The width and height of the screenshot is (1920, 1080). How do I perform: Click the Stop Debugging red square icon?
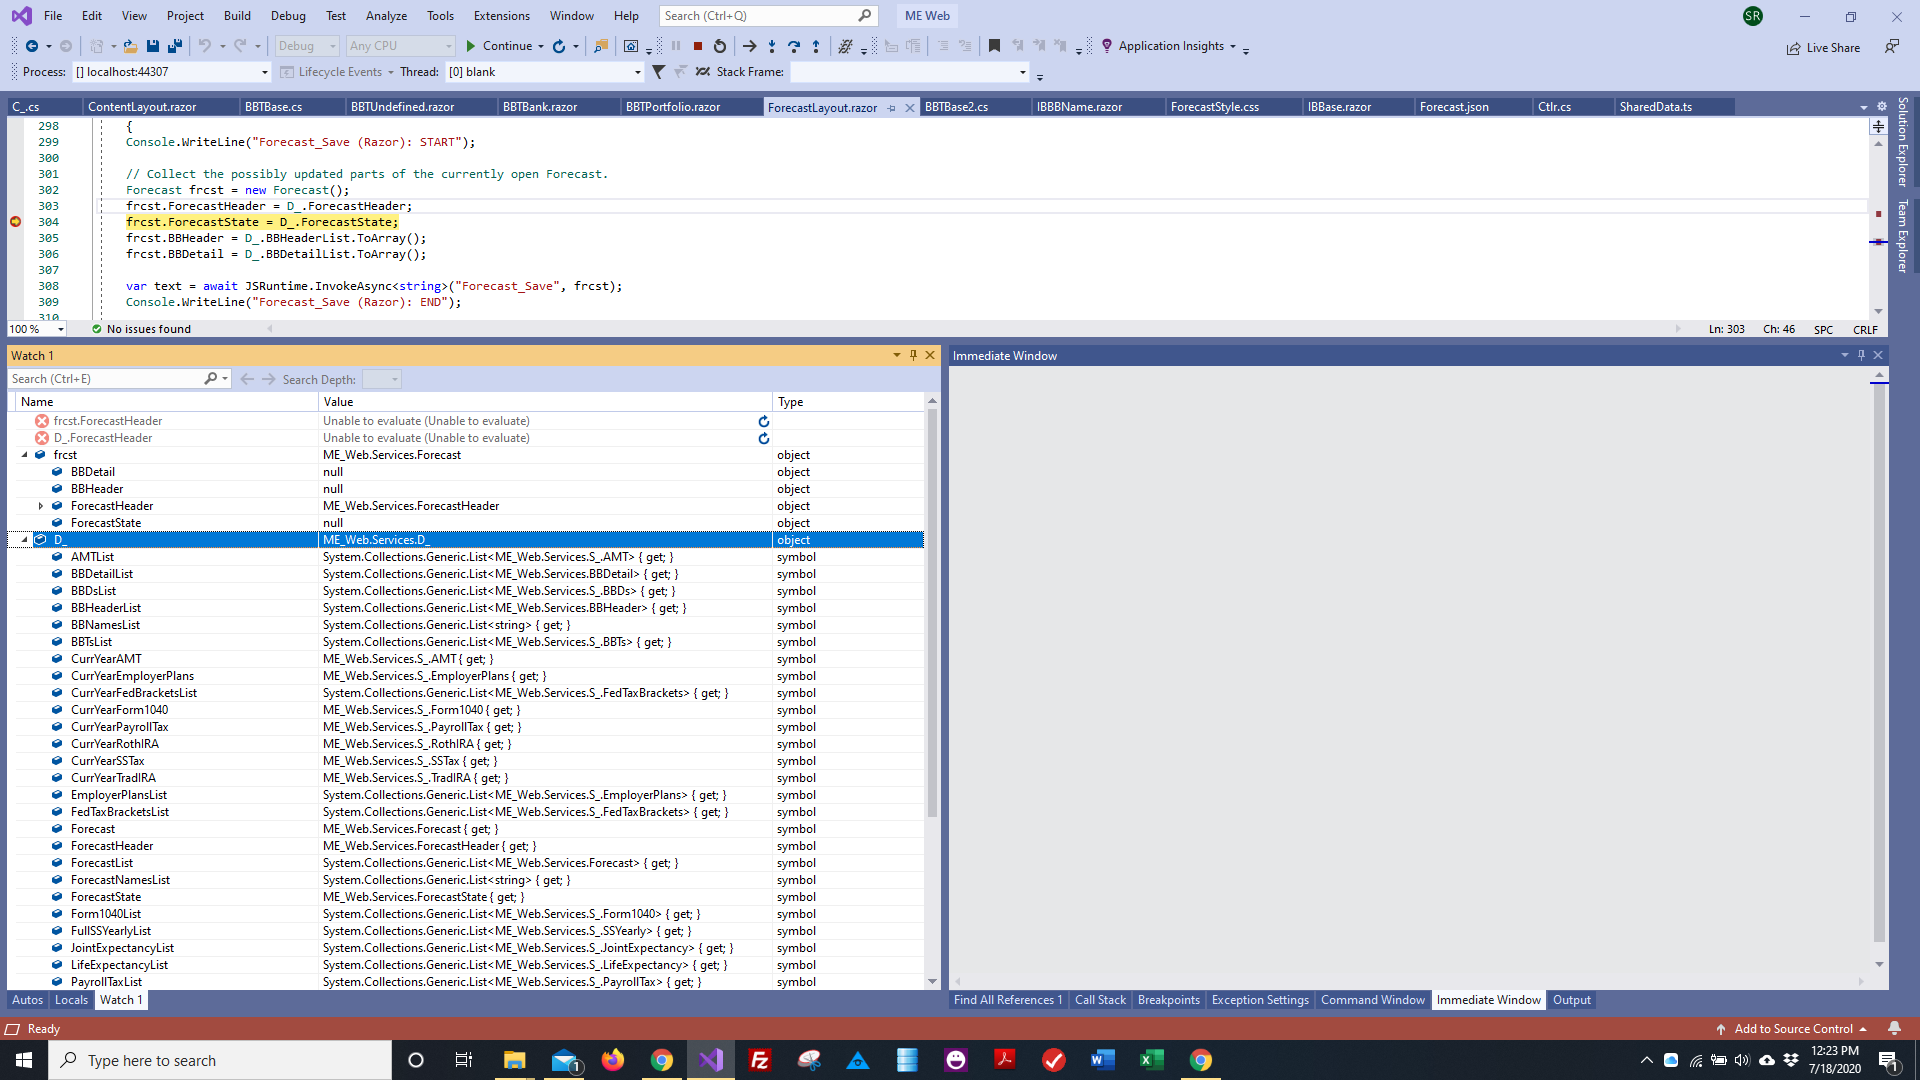(698, 46)
